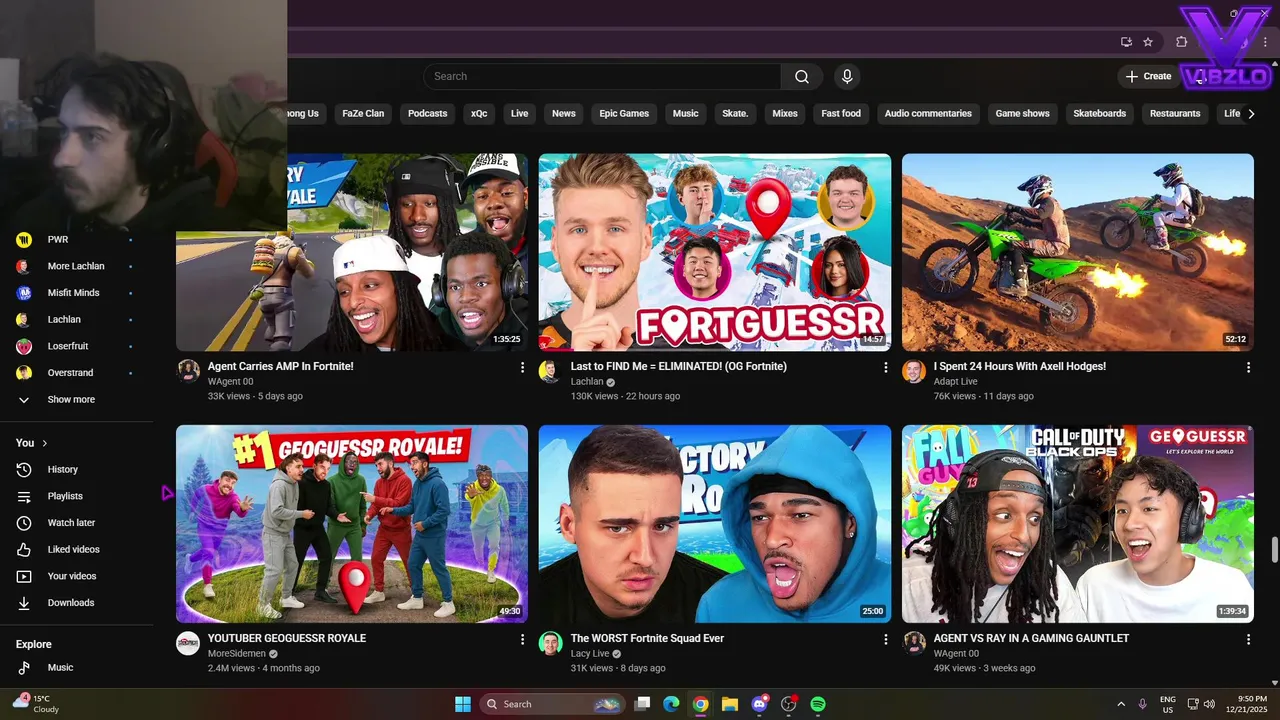The width and height of the screenshot is (1280, 720).
Task: Select the Podcasts chip
Action: 427,113
